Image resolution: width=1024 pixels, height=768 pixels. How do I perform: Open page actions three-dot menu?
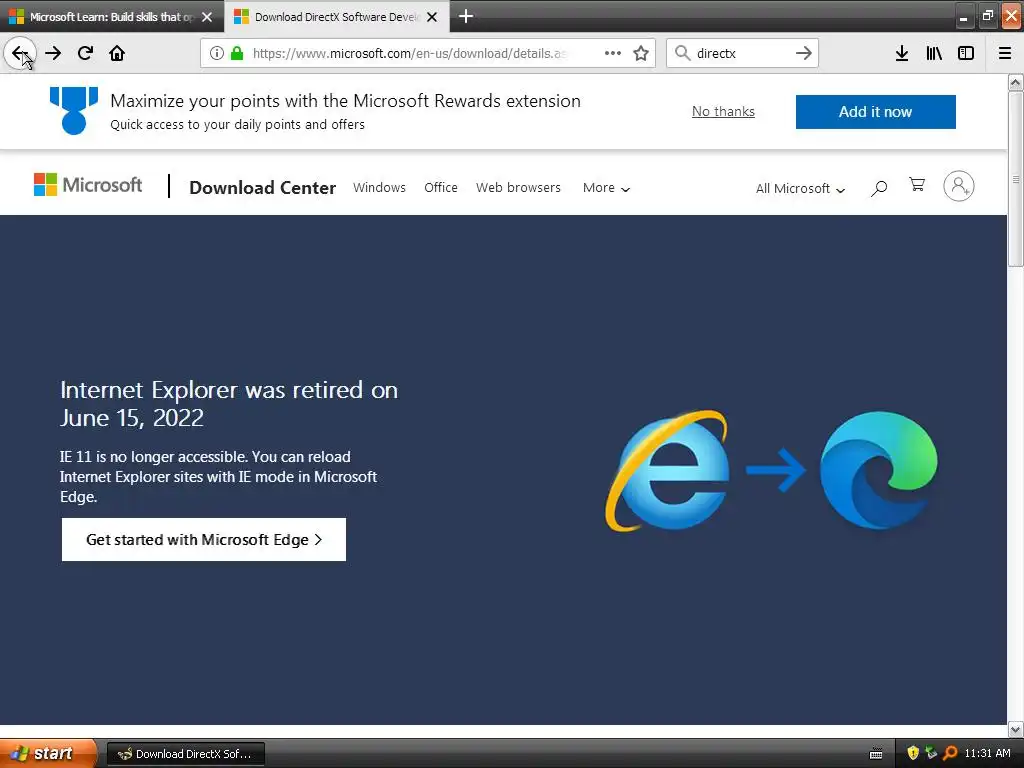(x=613, y=53)
